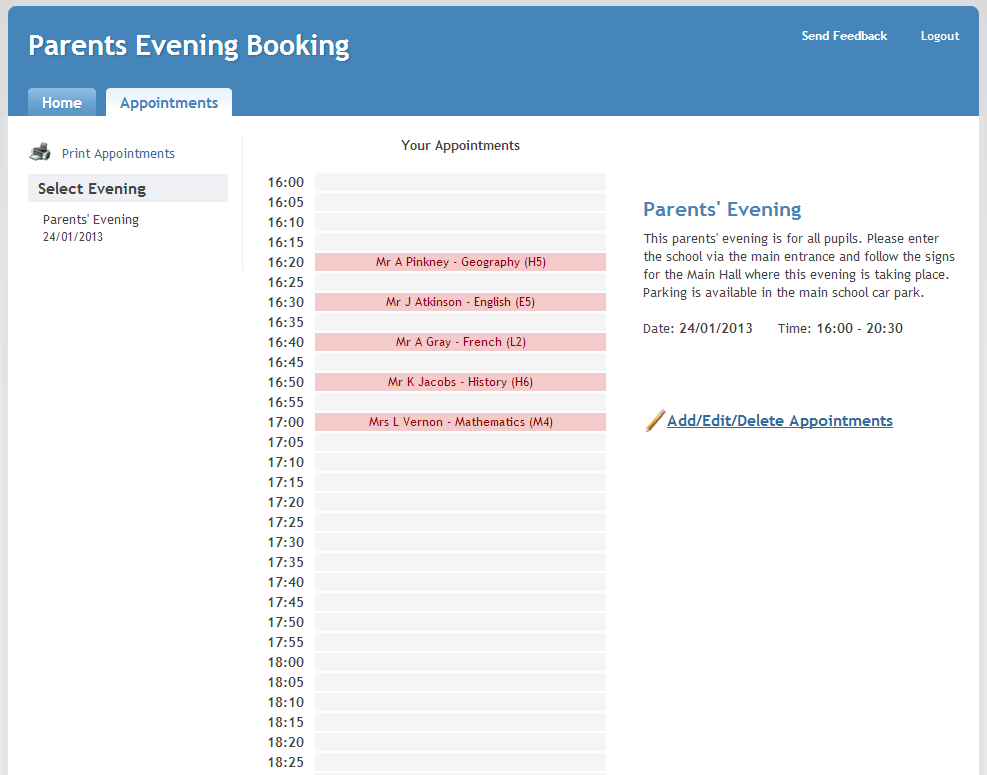Screen dimensions: 987x775
Task: Click the empty 18:20 time slot
Action: point(460,742)
